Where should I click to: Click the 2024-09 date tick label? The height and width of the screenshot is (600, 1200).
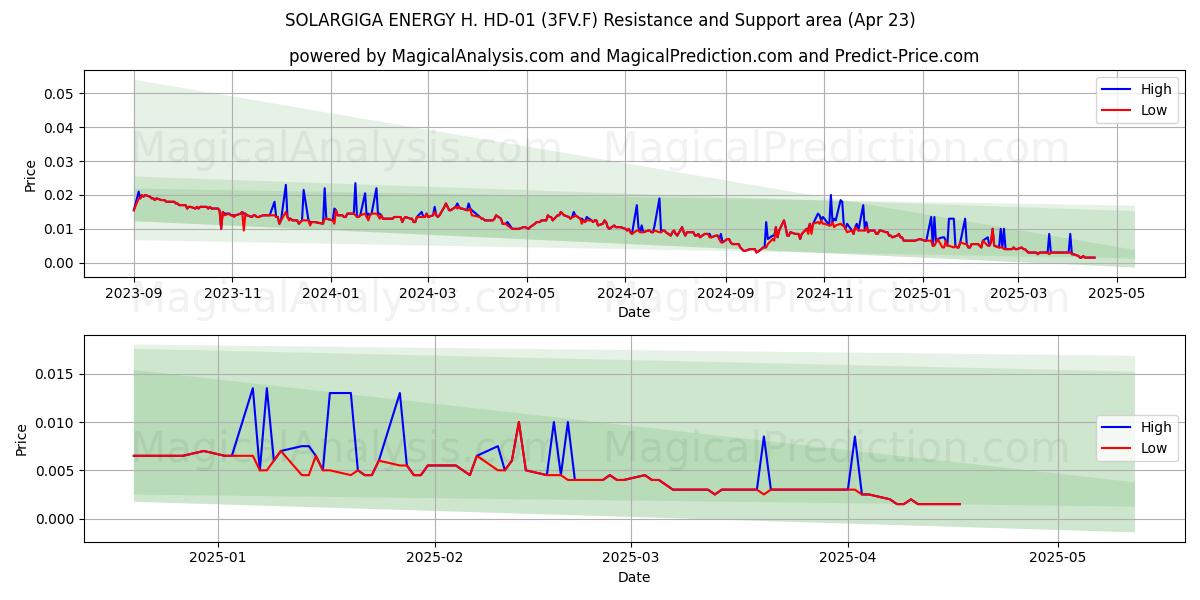[725, 294]
